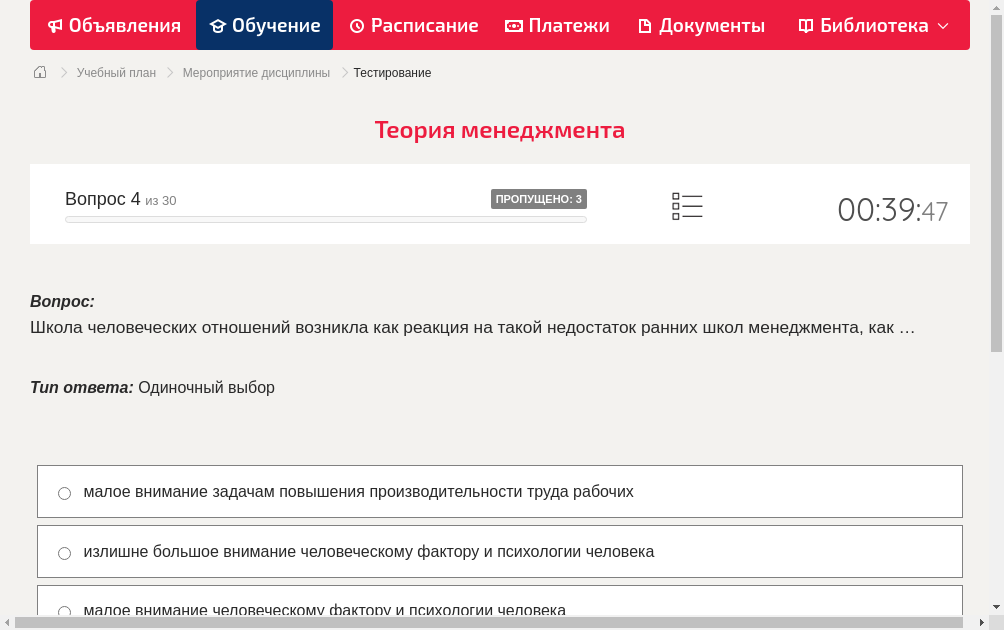Open the question navigator list icon
The height and width of the screenshot is (630, 1004).
click(x=687, y=205)
